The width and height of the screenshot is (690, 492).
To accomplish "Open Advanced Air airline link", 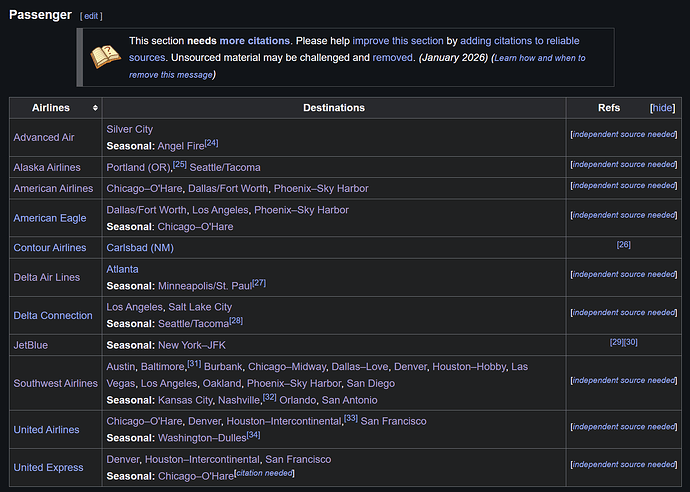I will (44, 137).
